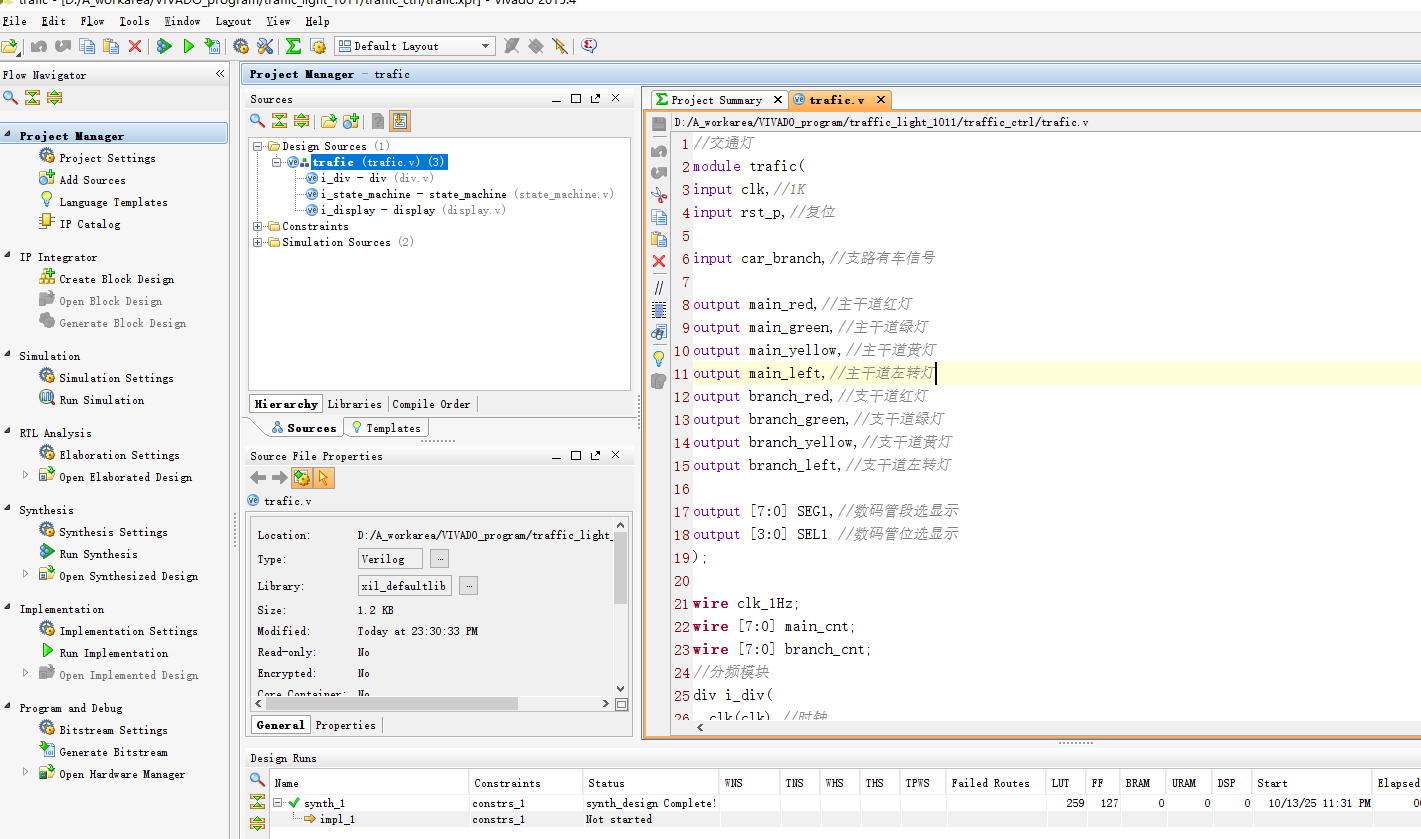Viewport: 1421px width, 839px height.
Task: Collapse the Design Sources tree node
Action: tap(258, 146)
